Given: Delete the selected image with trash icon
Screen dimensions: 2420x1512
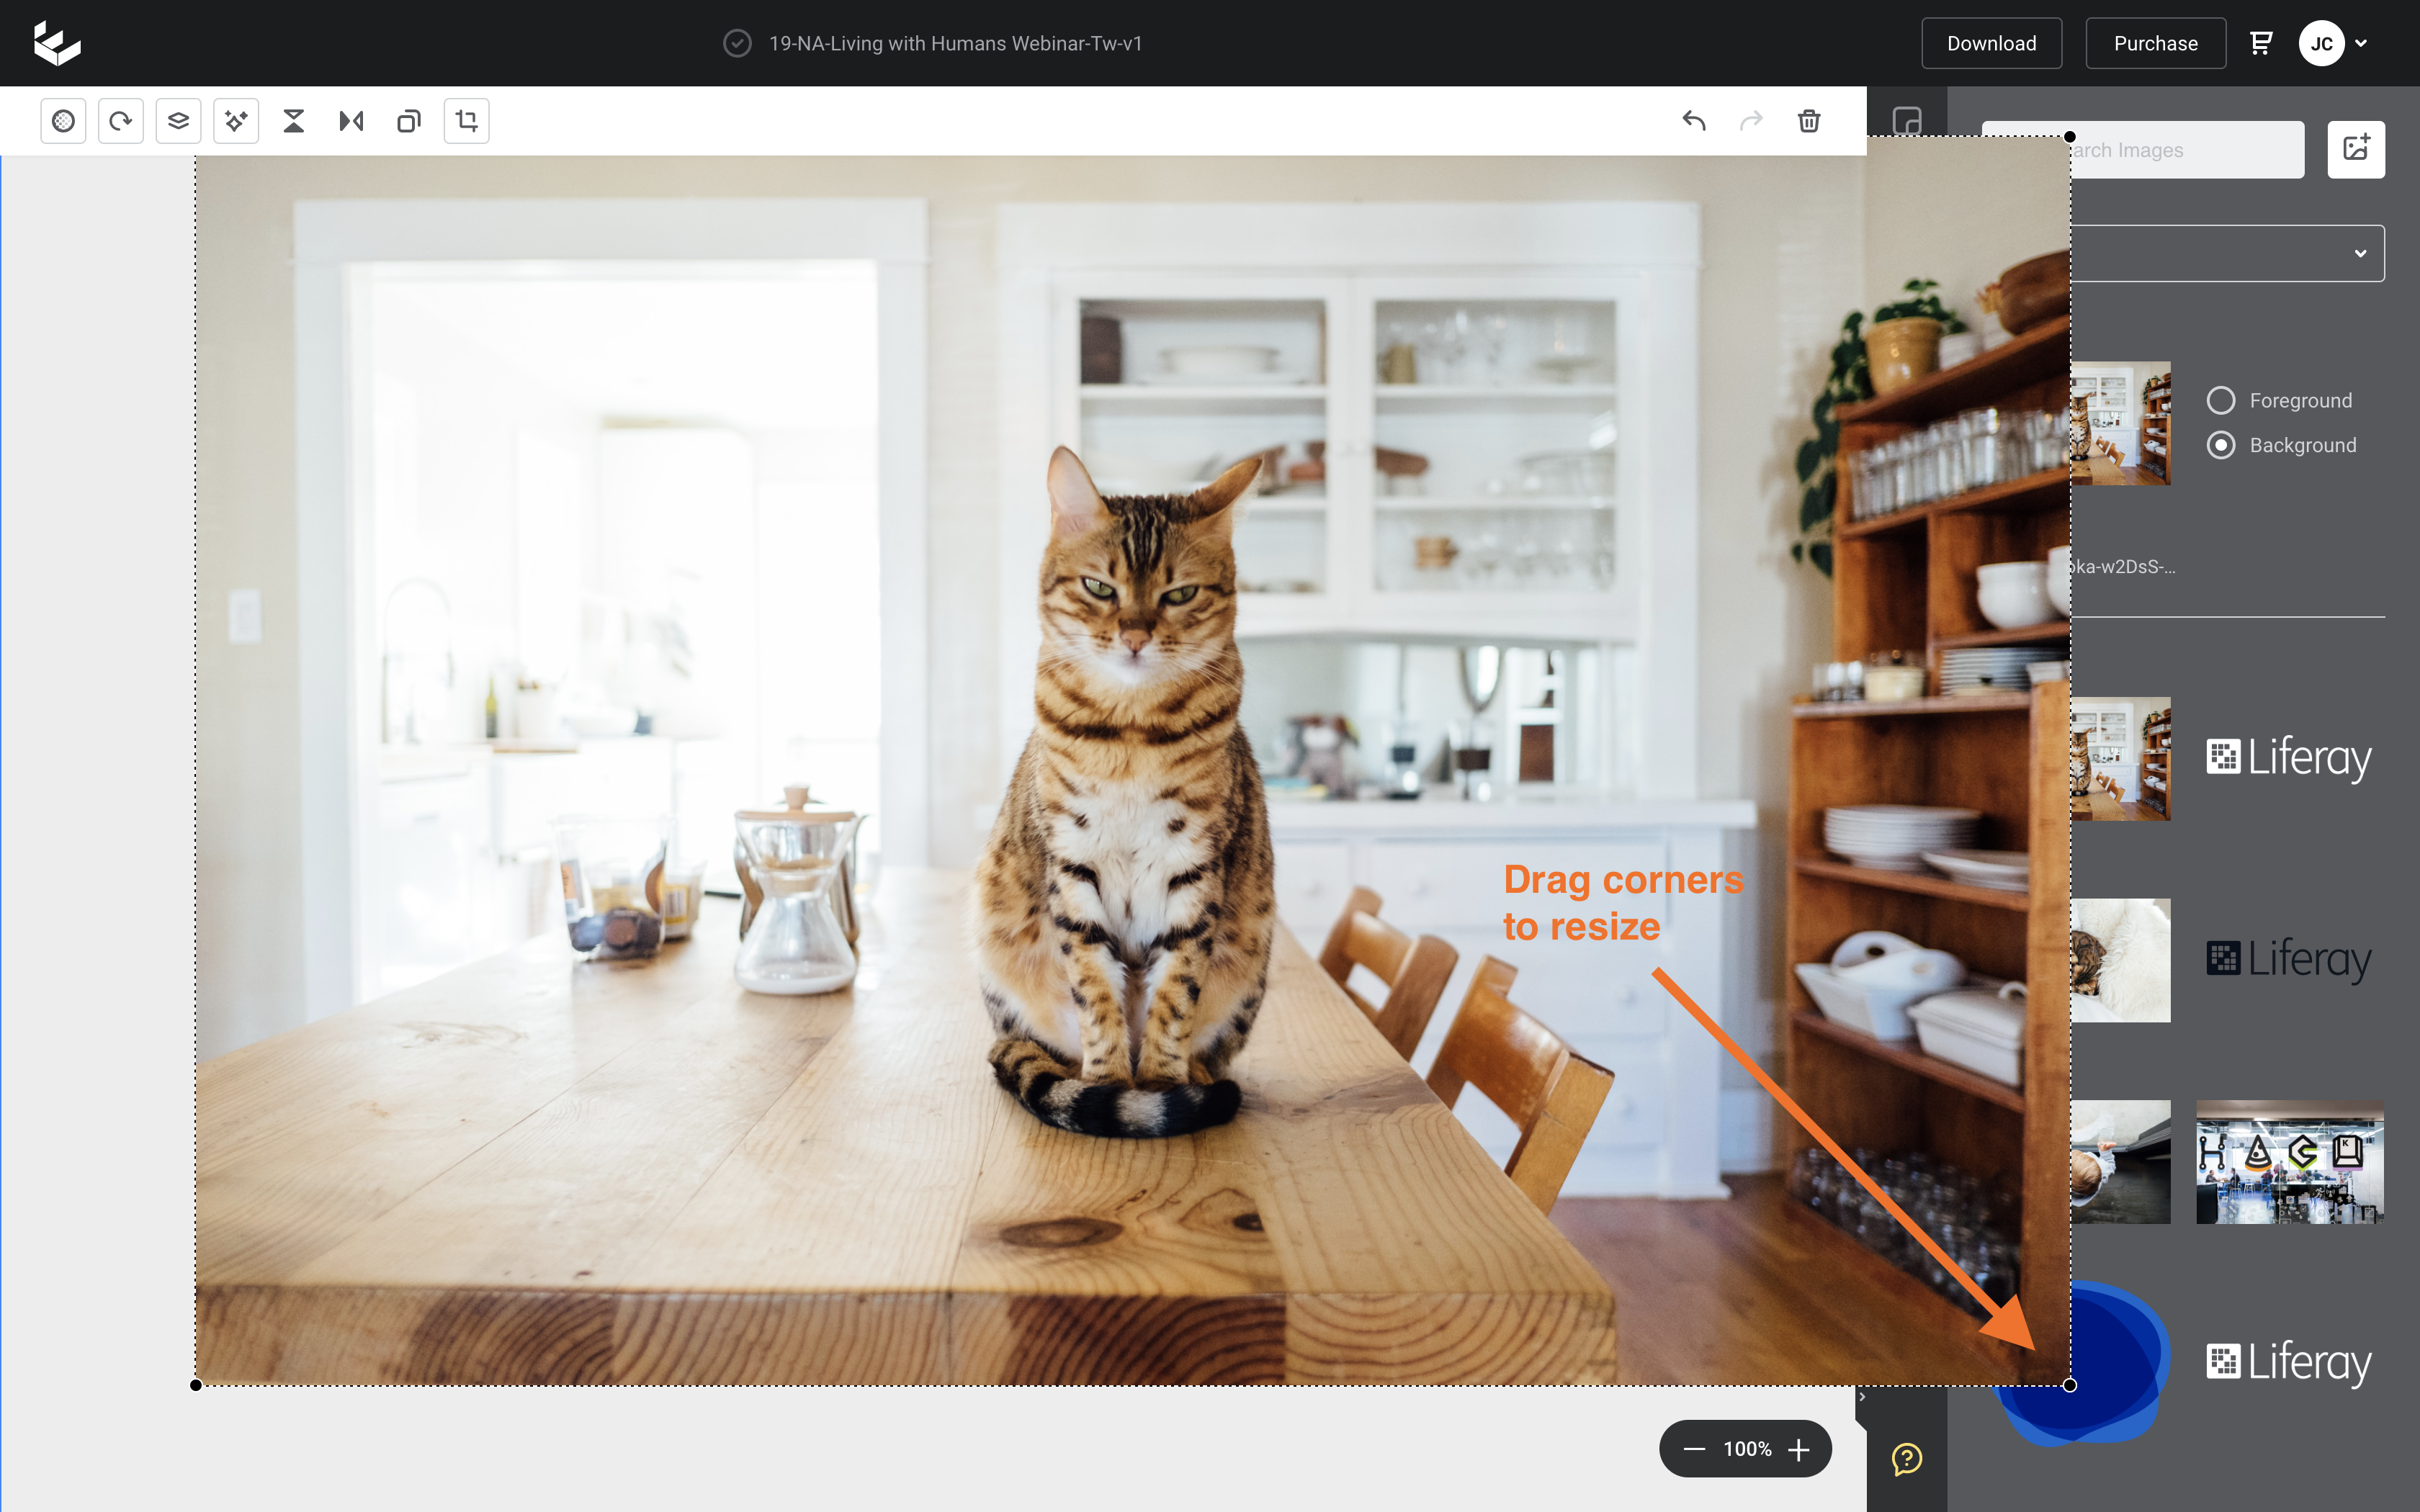Looking at the screenshot, I should 1809,121.
